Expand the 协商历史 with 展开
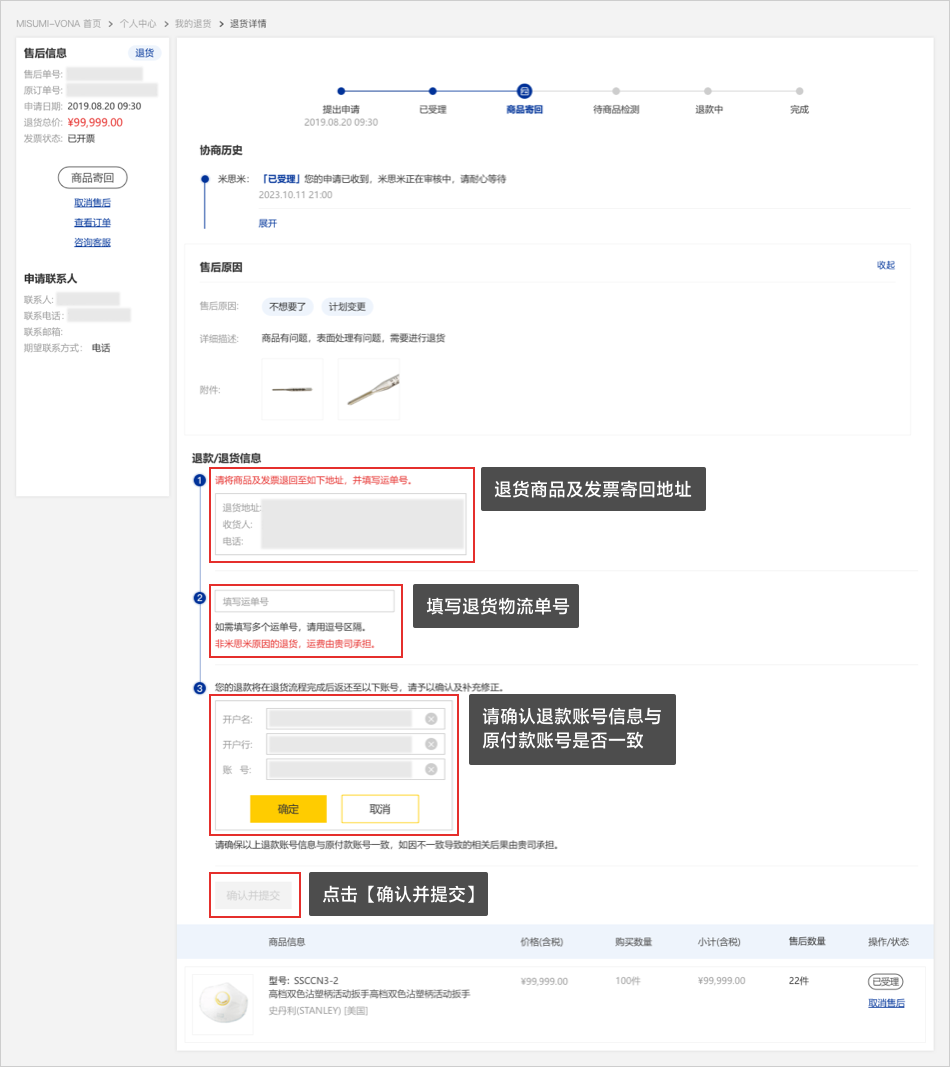The height and width of the screenshot is (1067, 950). [x=268, y=223]
